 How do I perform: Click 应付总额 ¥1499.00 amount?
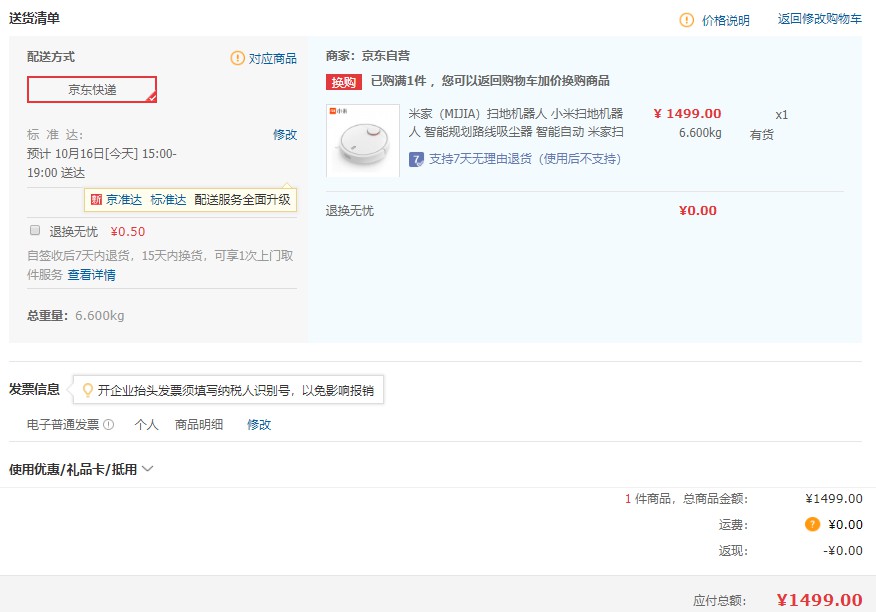[x=820, y=600]
